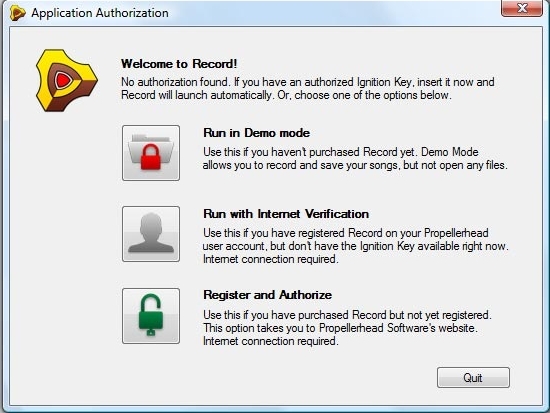The height and width of the screenshot is (413, 550).
Task: Click the empty title bar area
Action: point(333,13)
